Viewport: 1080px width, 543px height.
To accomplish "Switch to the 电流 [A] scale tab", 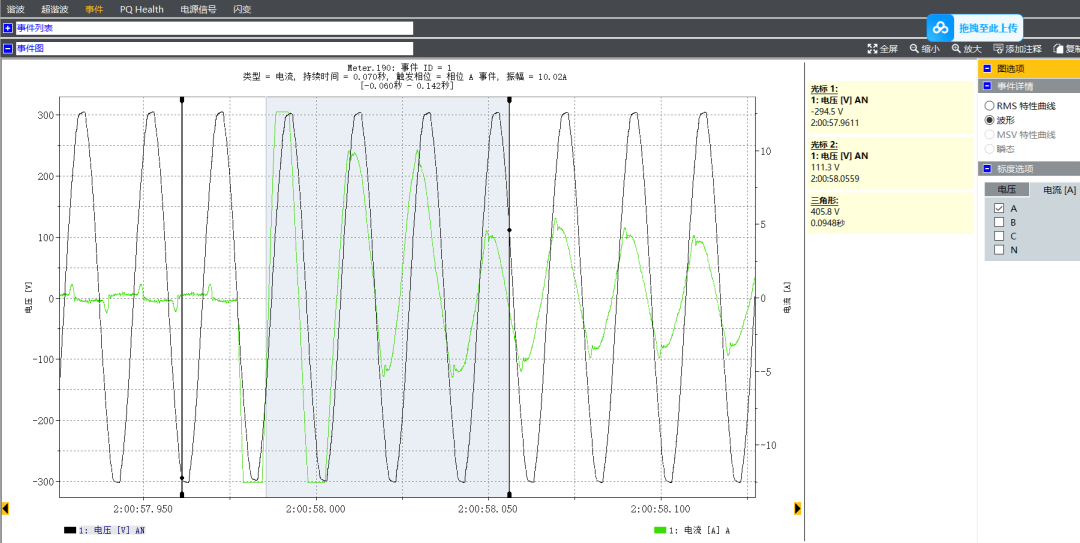I will point(1059,189).
